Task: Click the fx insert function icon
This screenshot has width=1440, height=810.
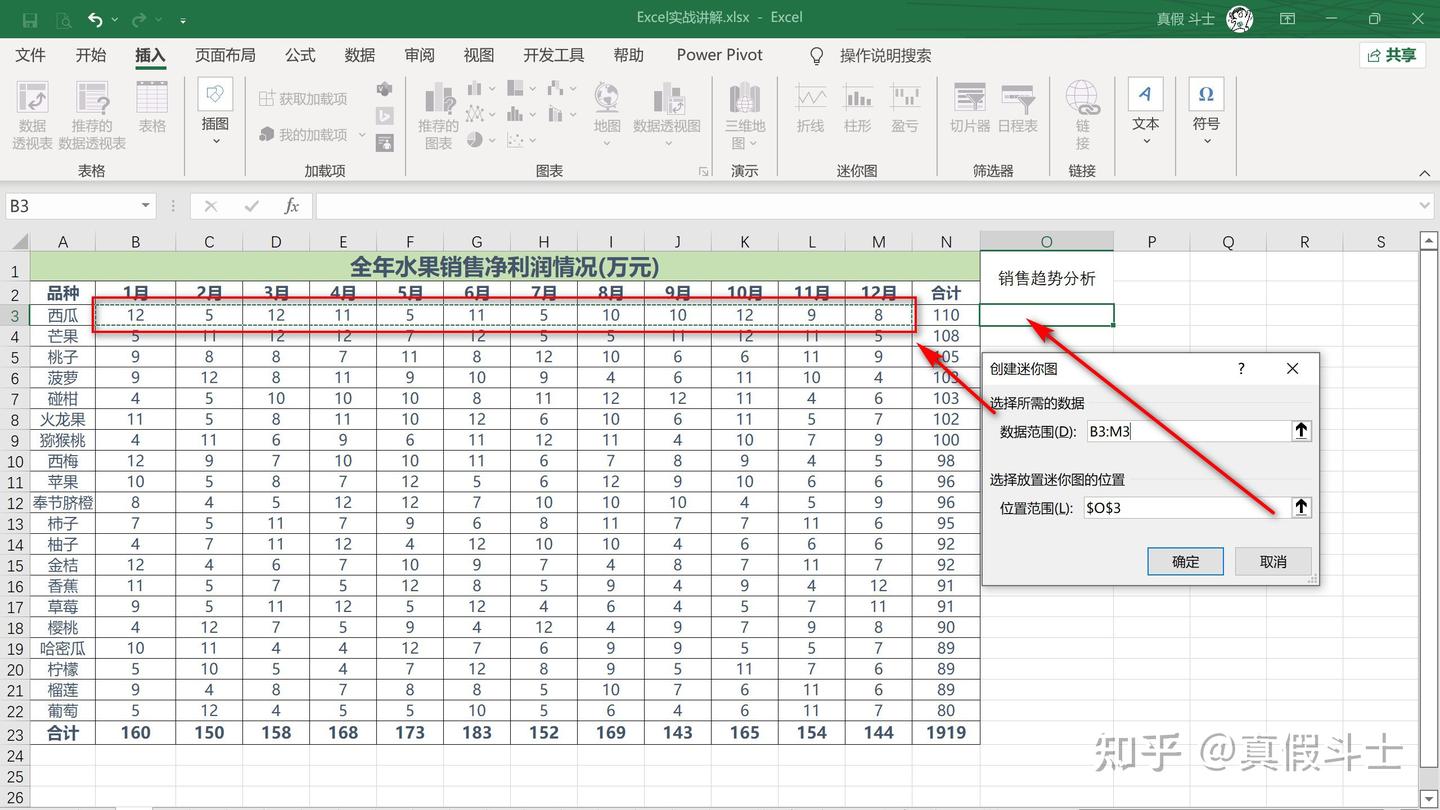Action: (x=292, y=206)
